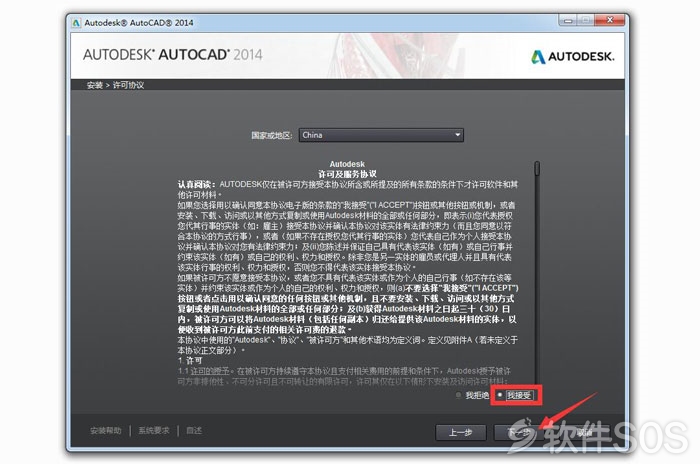Open the 系统要求 link
Screen dimensions: 700x464
pos(154,431)
